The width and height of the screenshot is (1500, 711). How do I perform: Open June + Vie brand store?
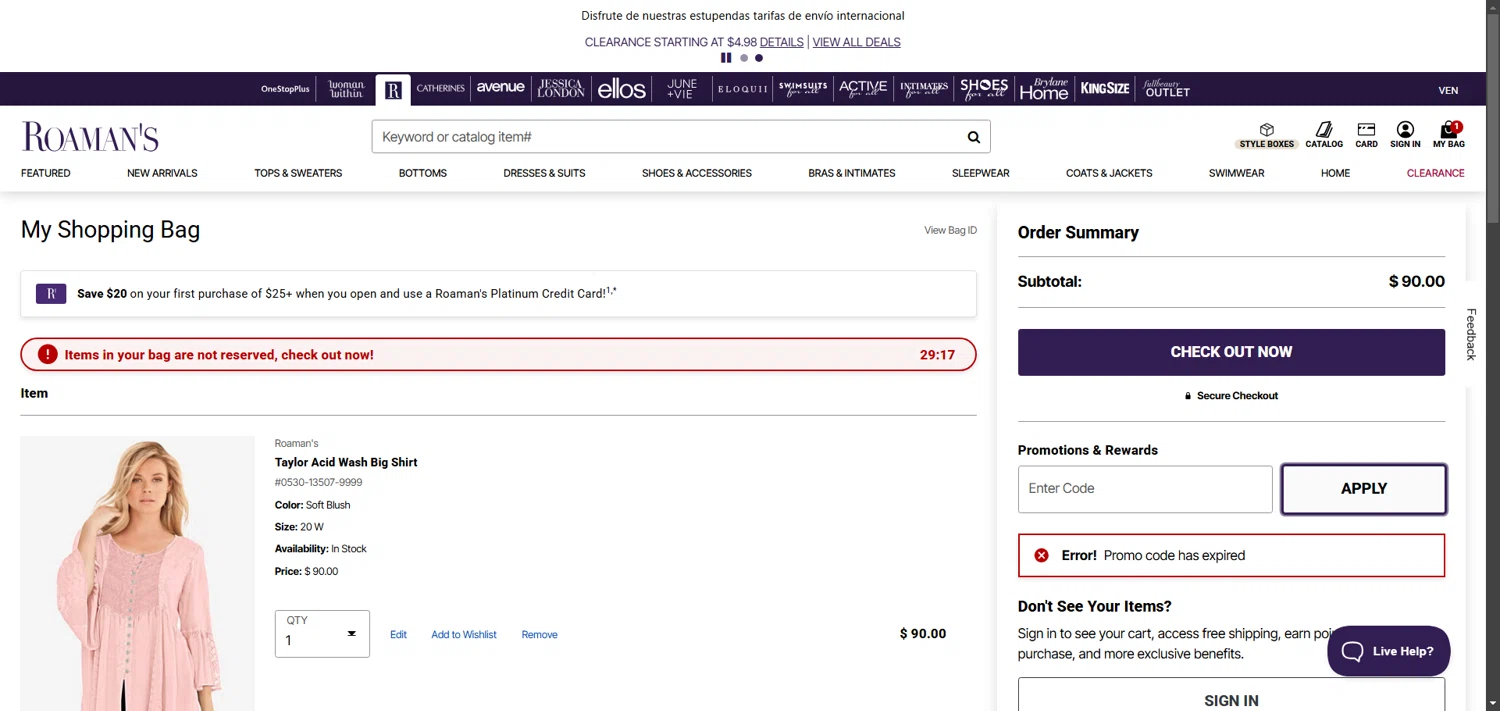(x=682, y=89)
